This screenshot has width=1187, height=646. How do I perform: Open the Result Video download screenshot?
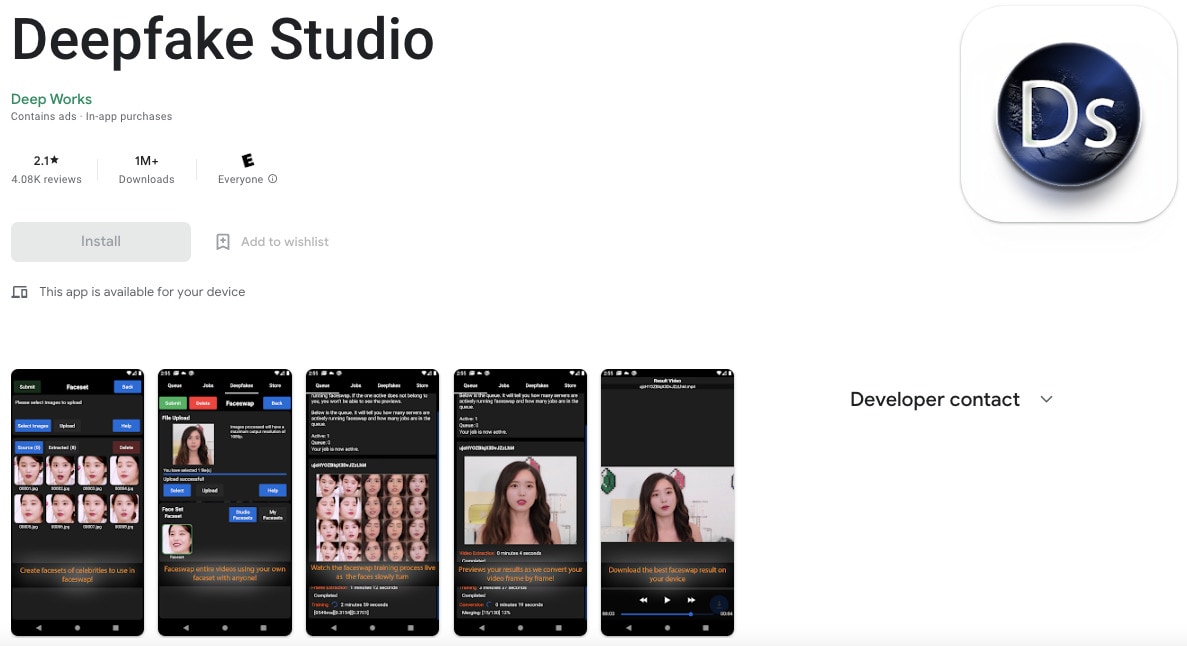coord(667,502)
